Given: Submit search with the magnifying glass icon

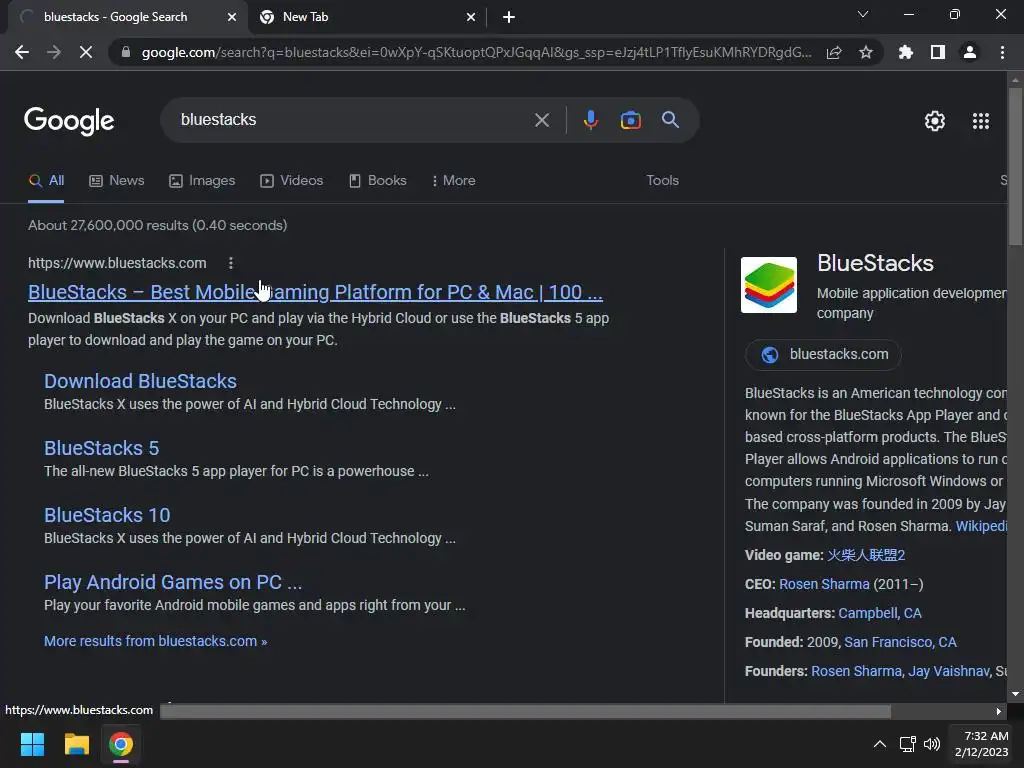Looking at the screenshot, I should [x=671, y=120].
